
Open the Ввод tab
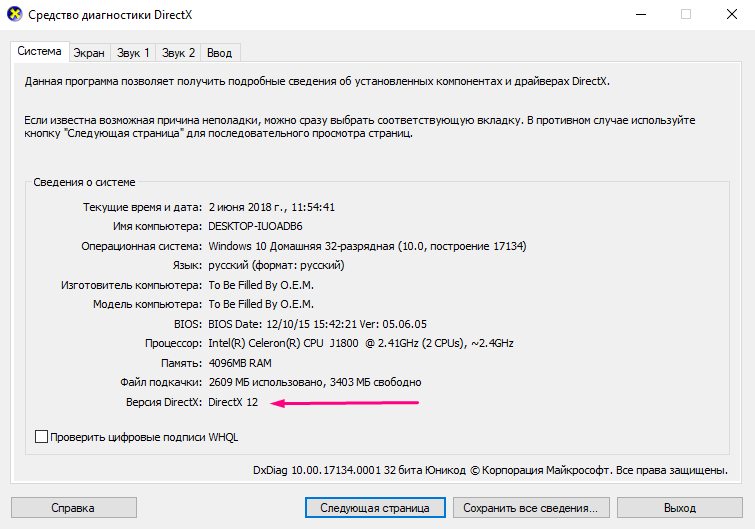pyautogui.click(x=220, y=53)
